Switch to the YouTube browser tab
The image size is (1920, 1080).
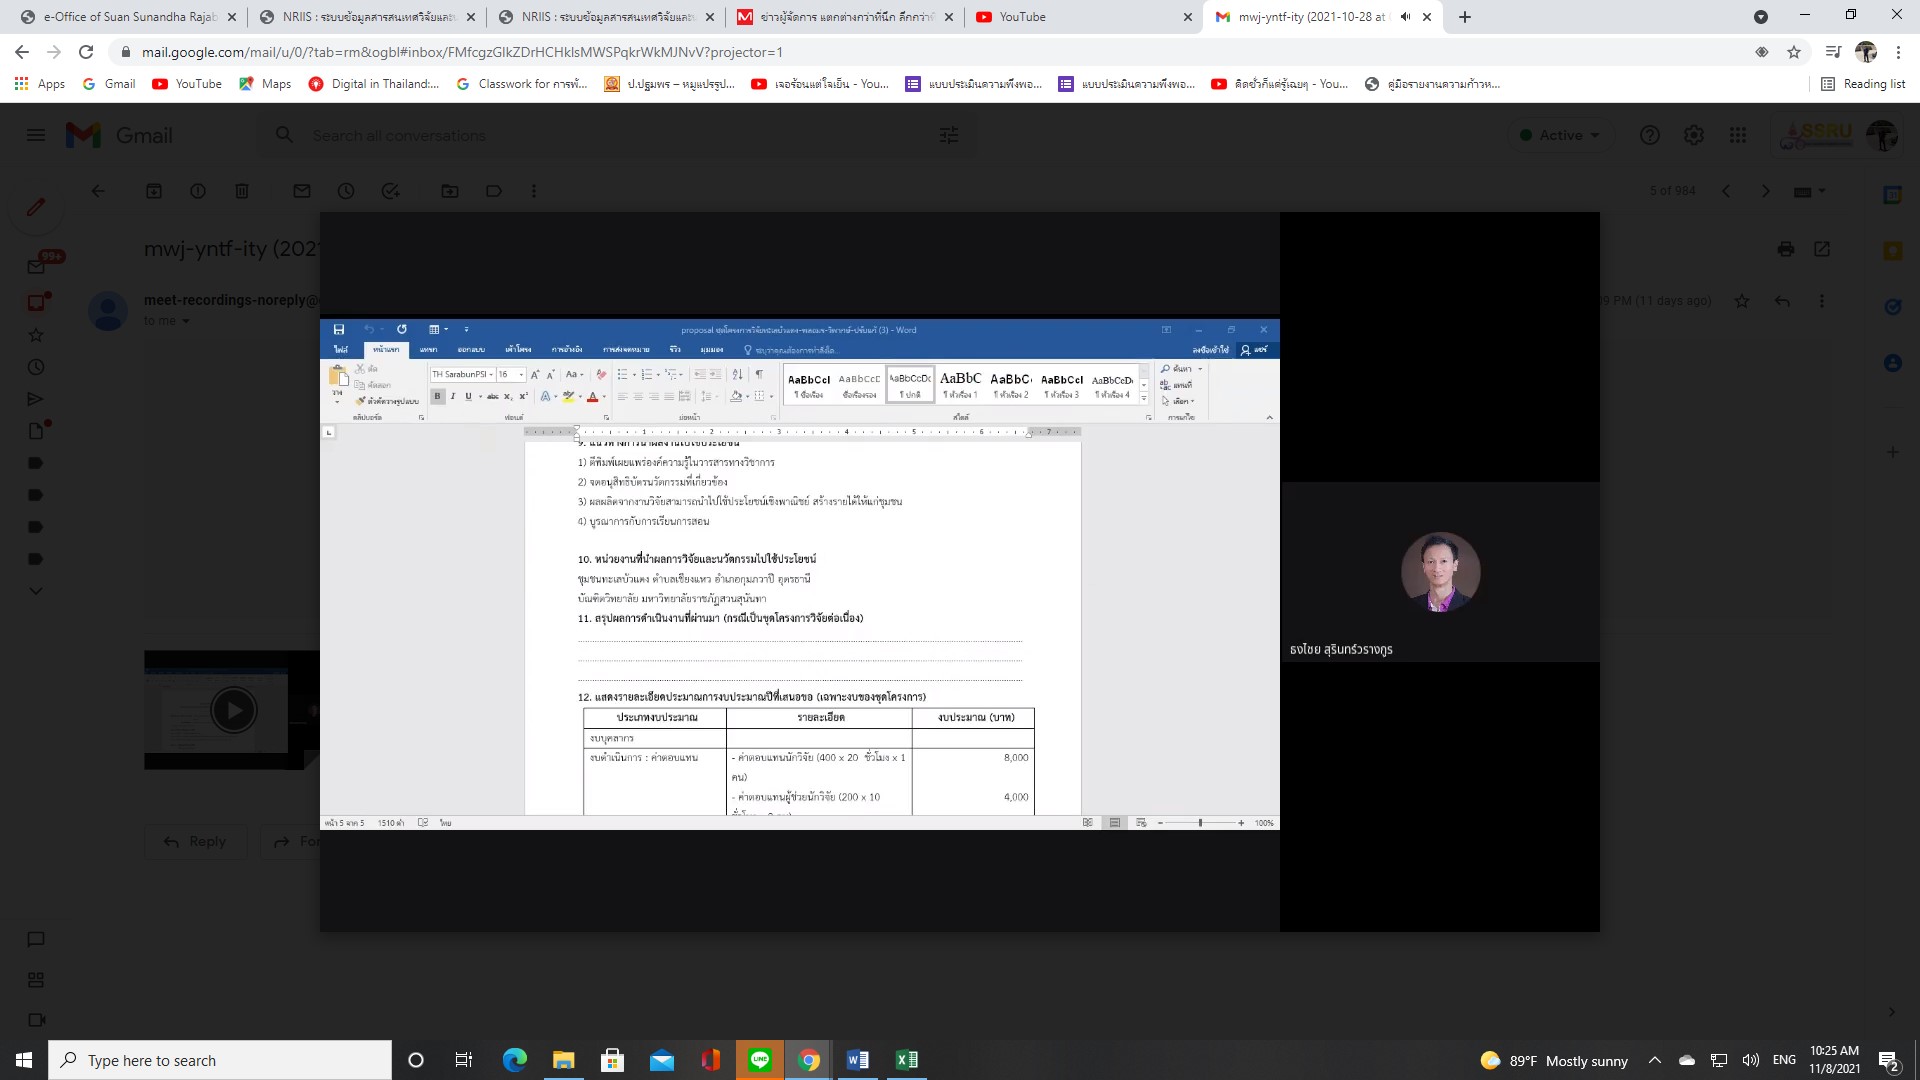point(1021,17)
